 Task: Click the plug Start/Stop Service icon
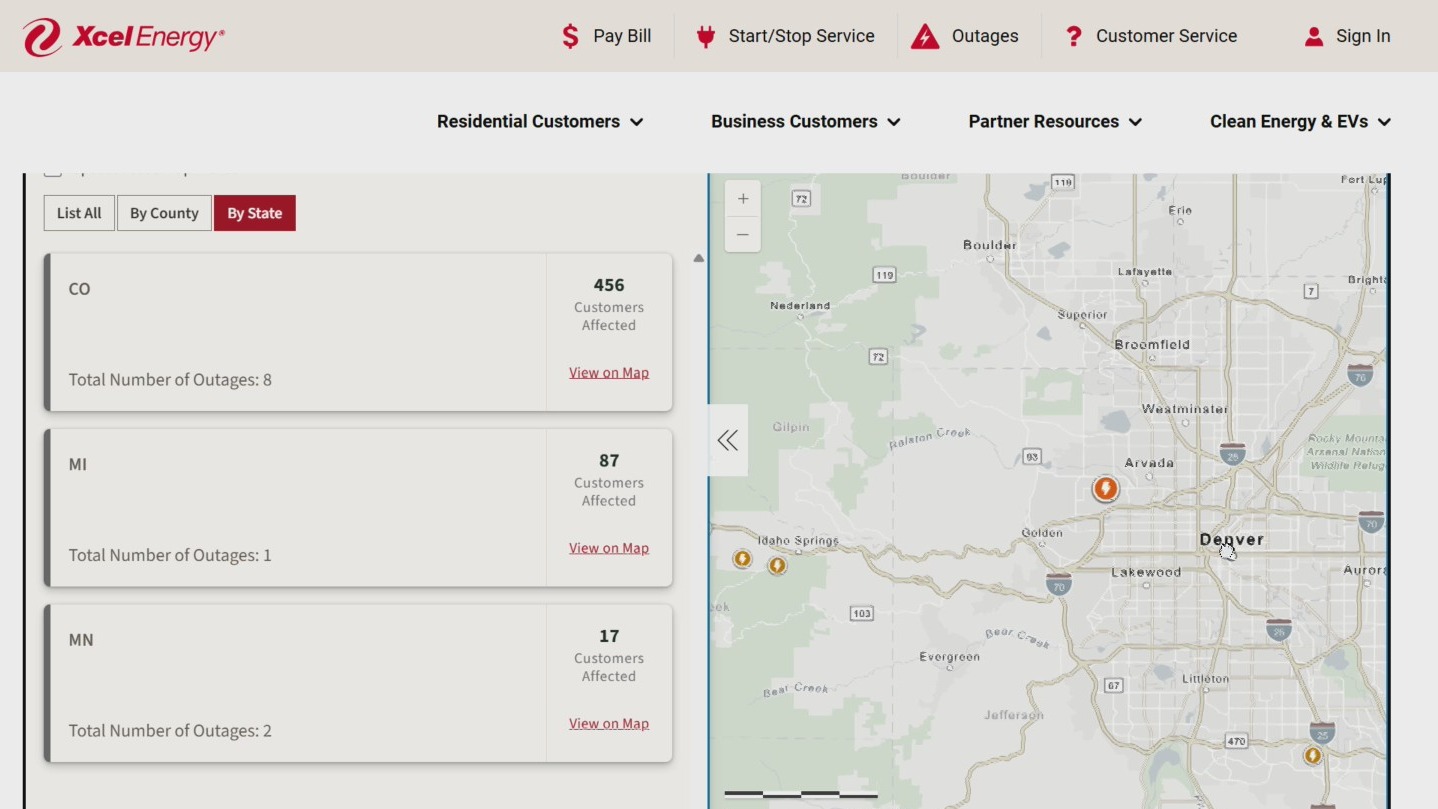coord(706,37)
